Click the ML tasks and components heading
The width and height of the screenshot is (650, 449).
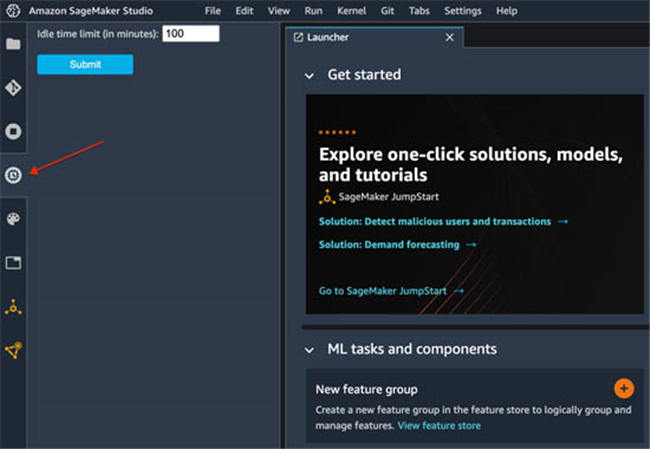[412, 349]
